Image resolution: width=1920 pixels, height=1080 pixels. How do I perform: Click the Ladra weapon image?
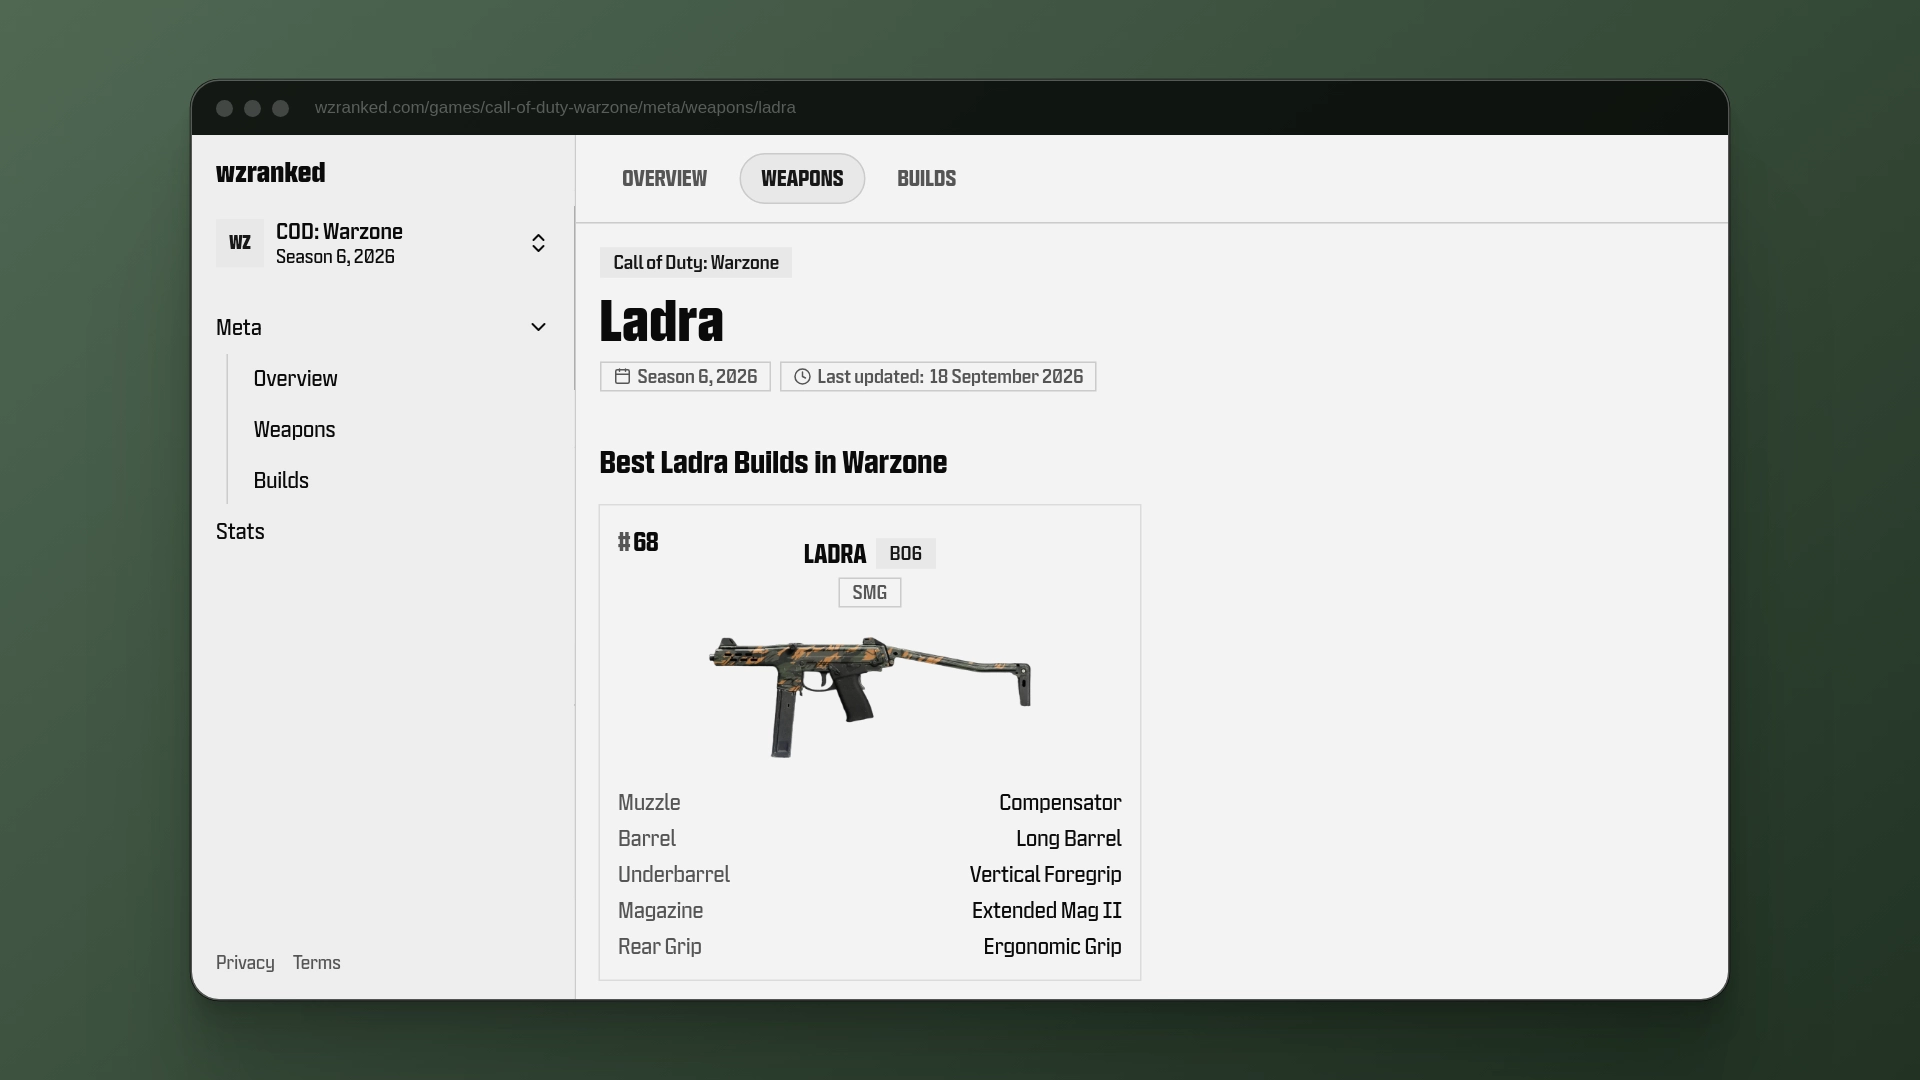870,696
